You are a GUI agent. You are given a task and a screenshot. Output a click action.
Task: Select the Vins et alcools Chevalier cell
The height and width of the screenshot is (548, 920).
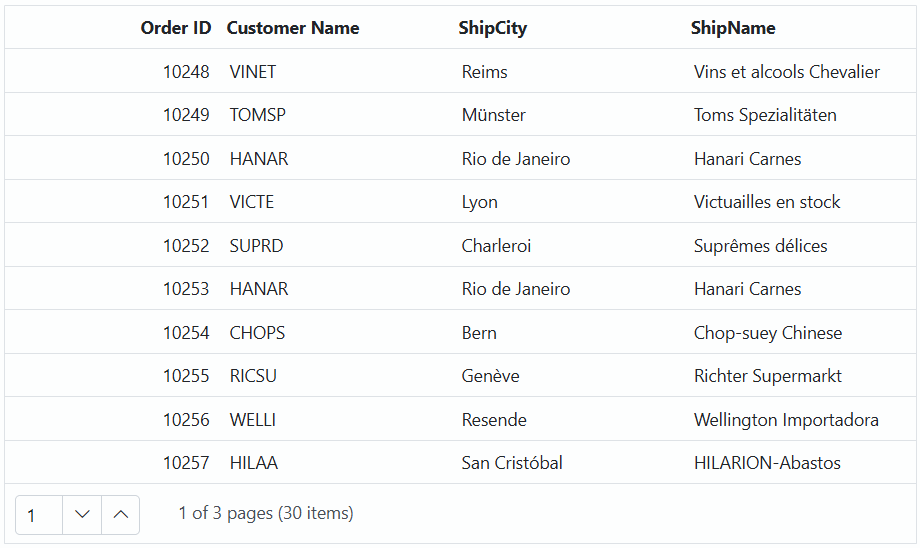point(799,71)
